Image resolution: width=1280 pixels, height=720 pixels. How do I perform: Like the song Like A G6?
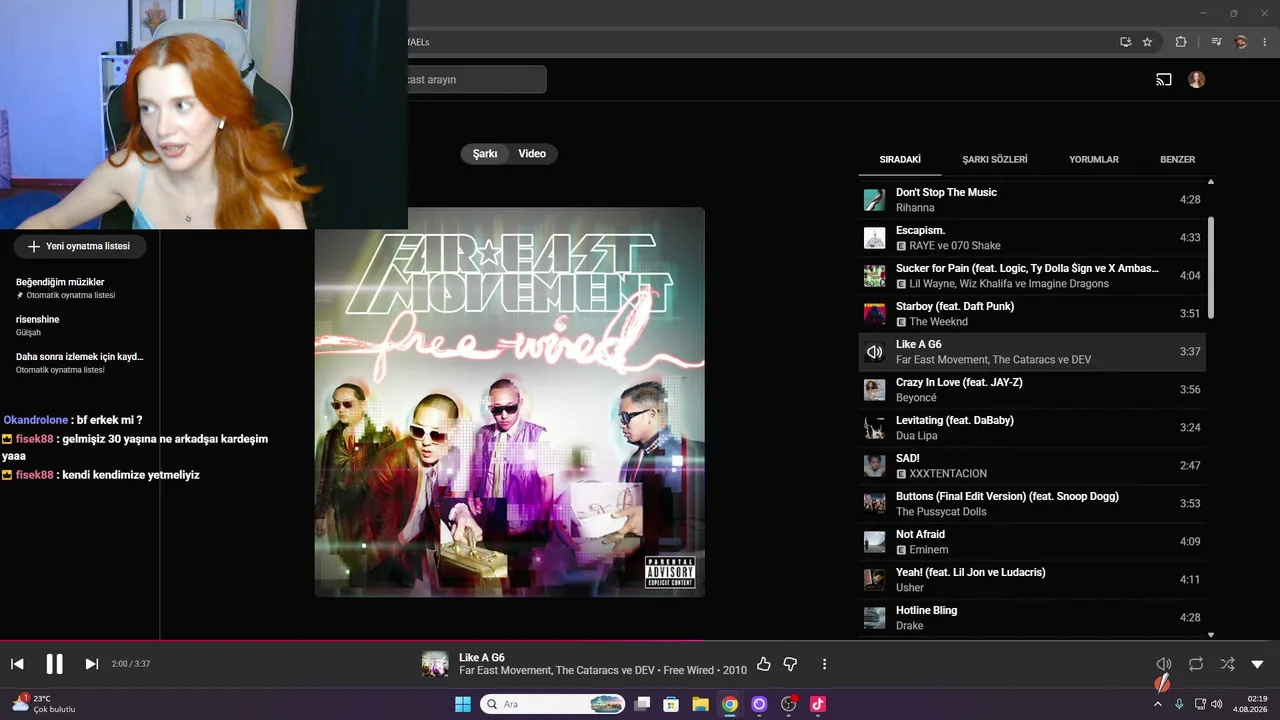764,664
